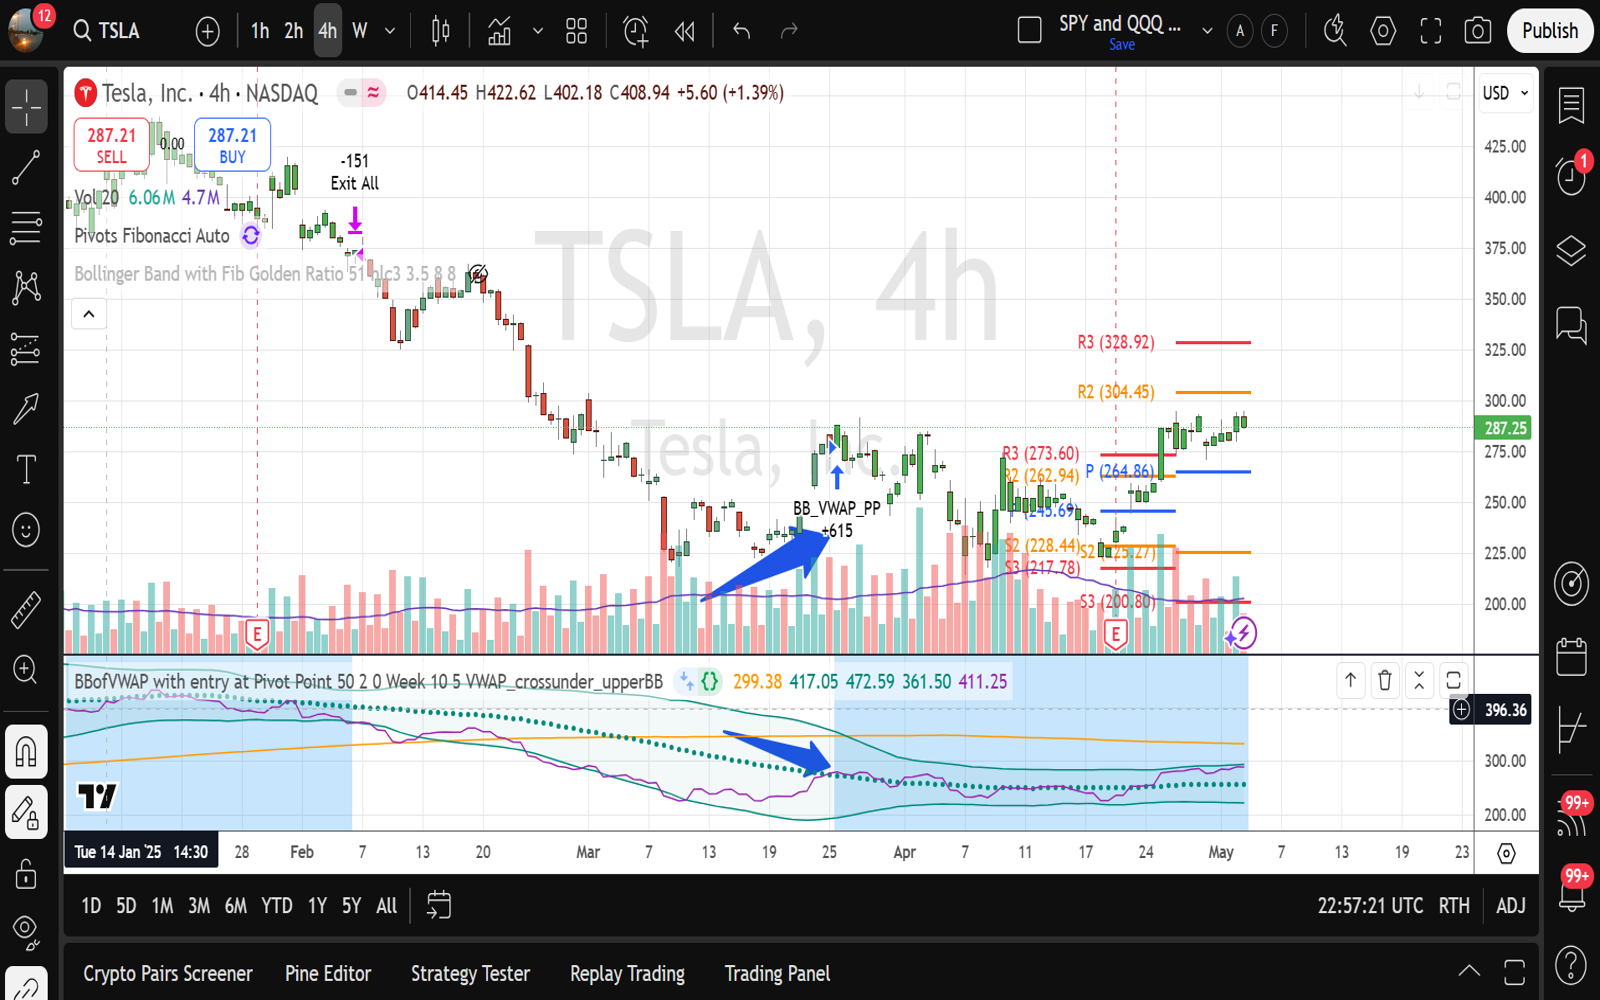1600x1000 pixels.
Task: Toggle stay in drawing mode pencil-lock
Action: pos(26,812)
